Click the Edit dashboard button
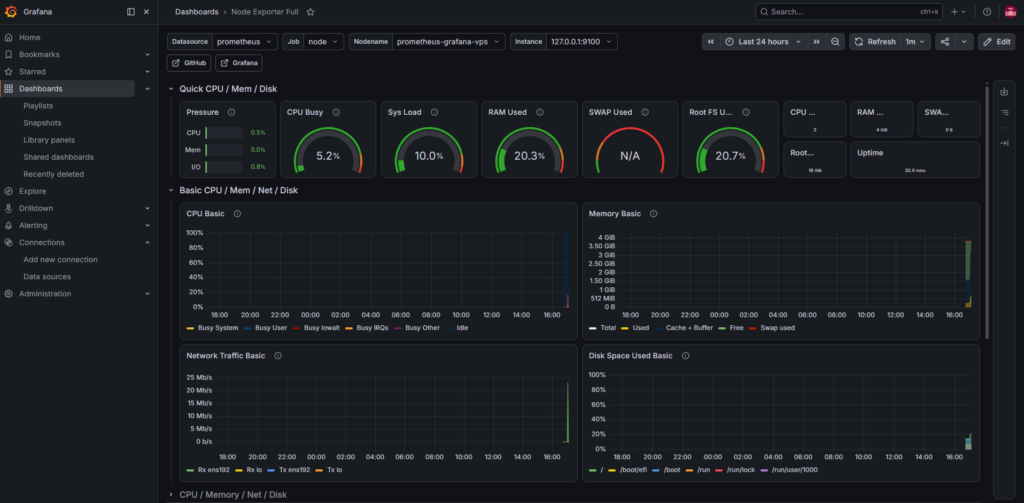Image resolution: width=1024 pixels, height=503 pixels. pyautogui.click(x=997, y=42)
